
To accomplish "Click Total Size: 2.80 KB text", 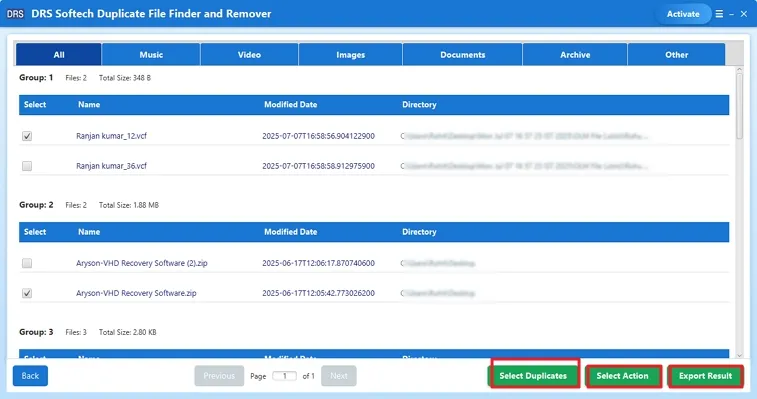I will 127,332.
